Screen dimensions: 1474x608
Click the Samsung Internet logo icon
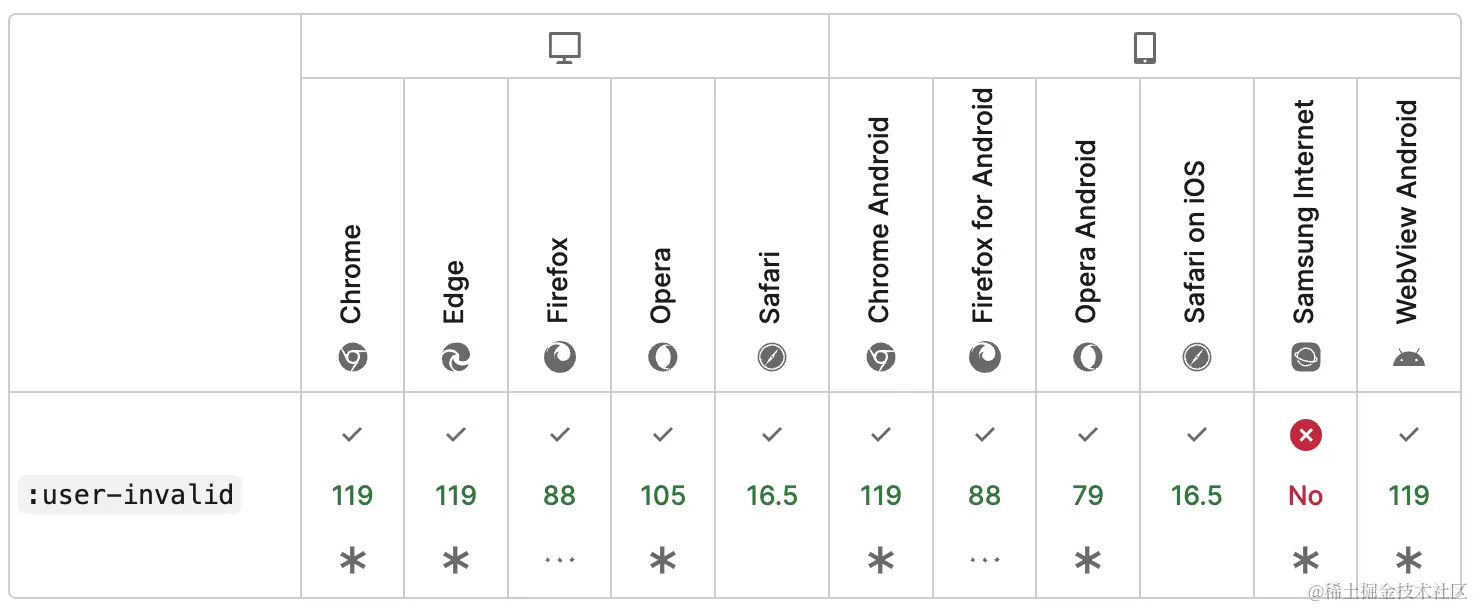(1305, 357)
